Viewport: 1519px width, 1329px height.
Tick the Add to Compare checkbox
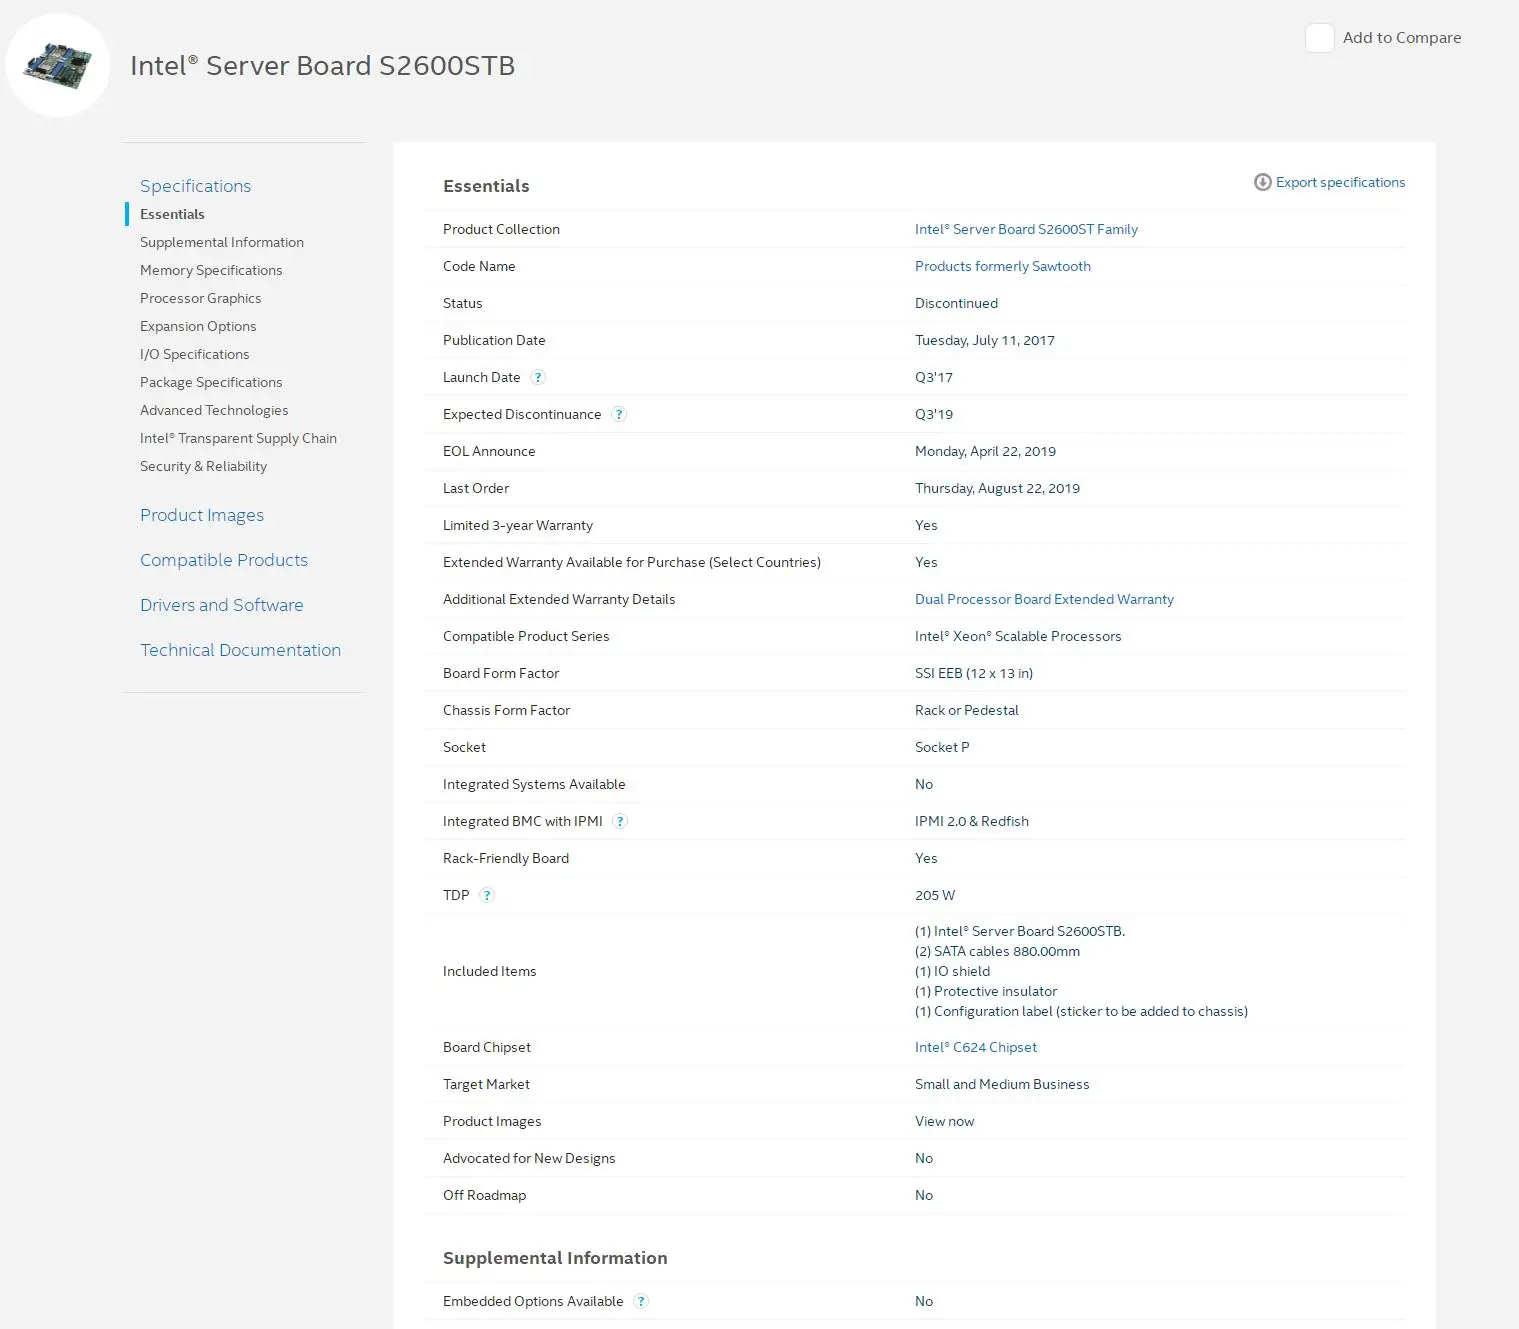pyautogui.click(x=1320, y=38)
